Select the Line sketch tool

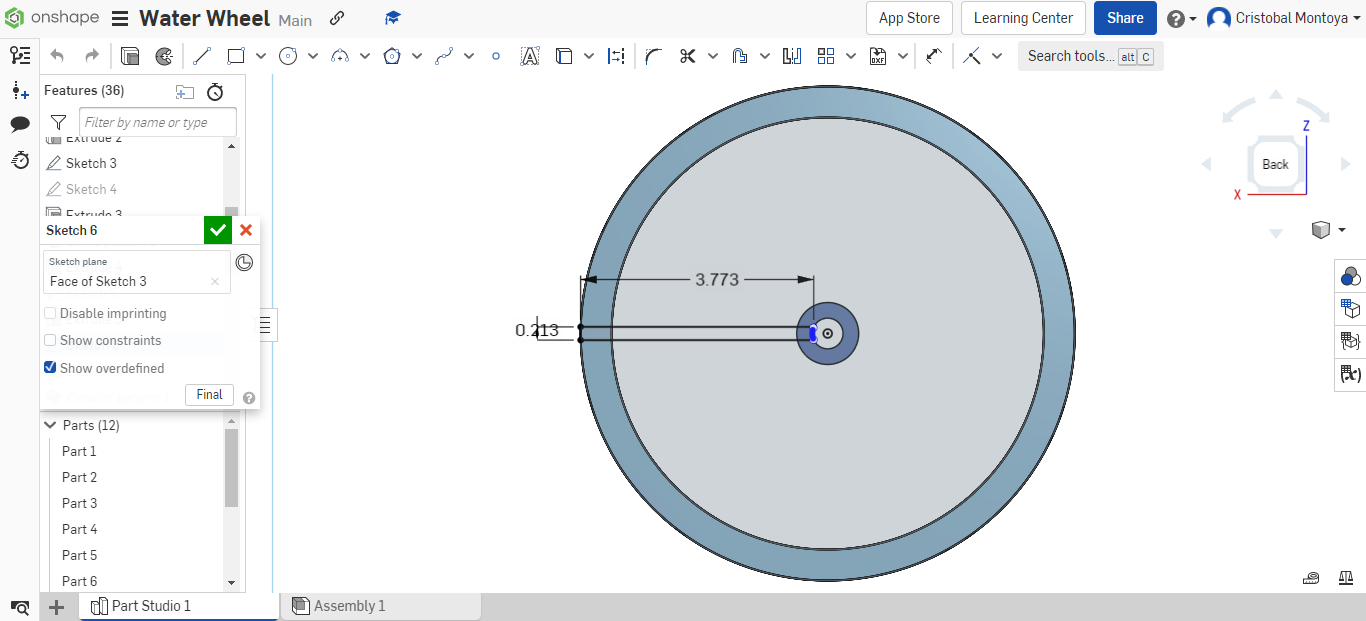pos(201,56)
